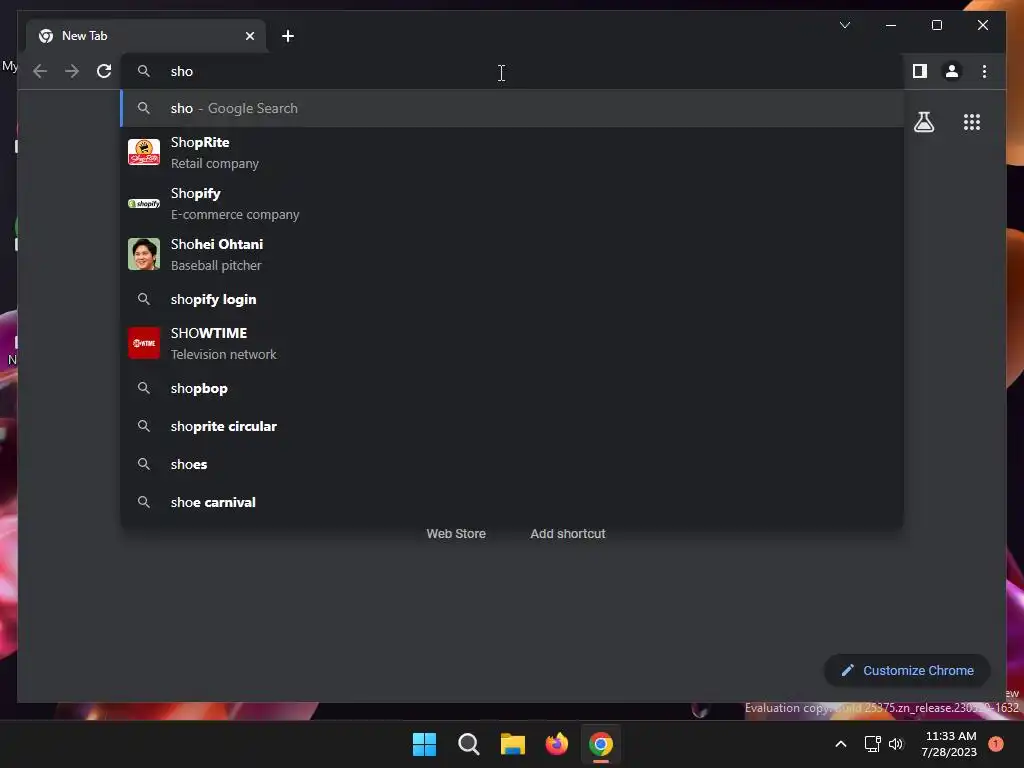Open the Chrome Labs flask icon
The width and height of the screenshot is (1024, 768).
[923, 122]
